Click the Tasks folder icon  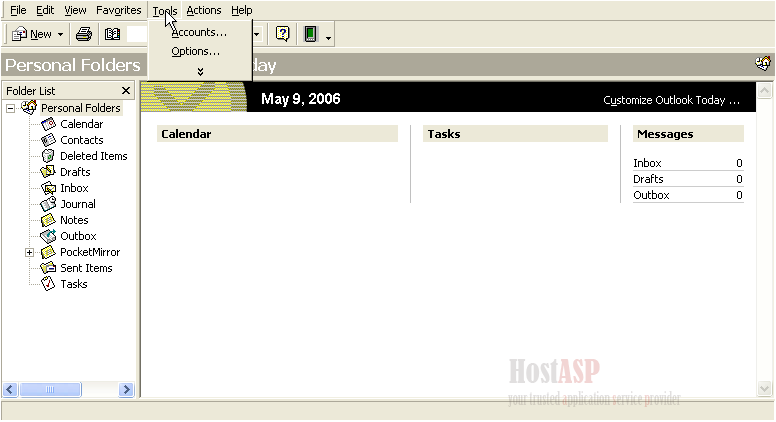coord(48,284)
